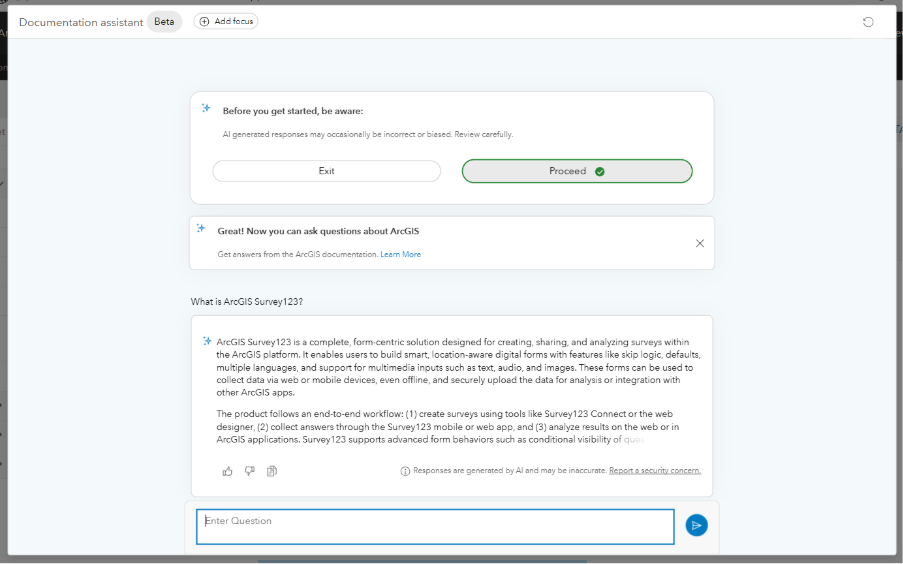This screenshot has height=564, width=903.
Task: Click the info icon beside the AI disclaimer
Action: tap(405, 471)
